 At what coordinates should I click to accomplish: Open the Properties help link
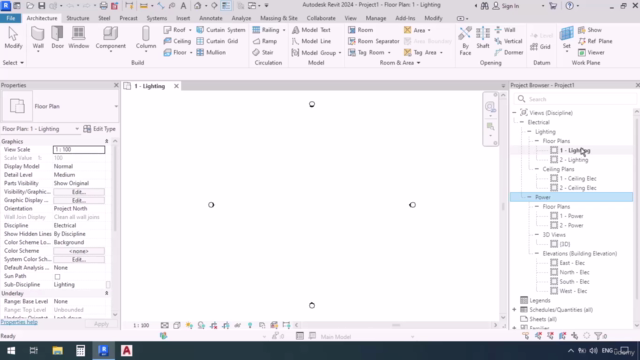click(19, 322)
